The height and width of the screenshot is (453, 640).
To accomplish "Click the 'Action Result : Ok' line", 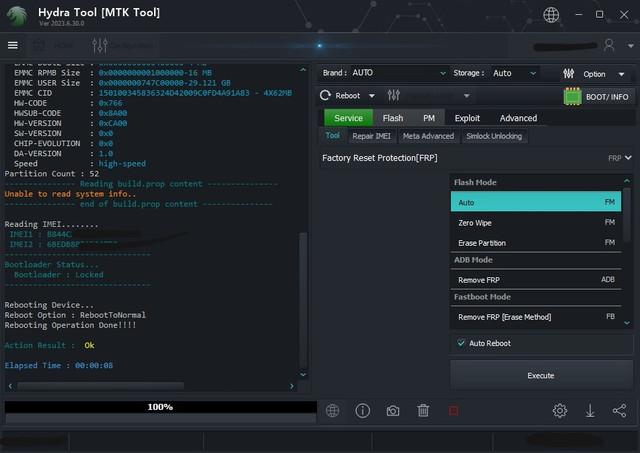I will [49, 345].
